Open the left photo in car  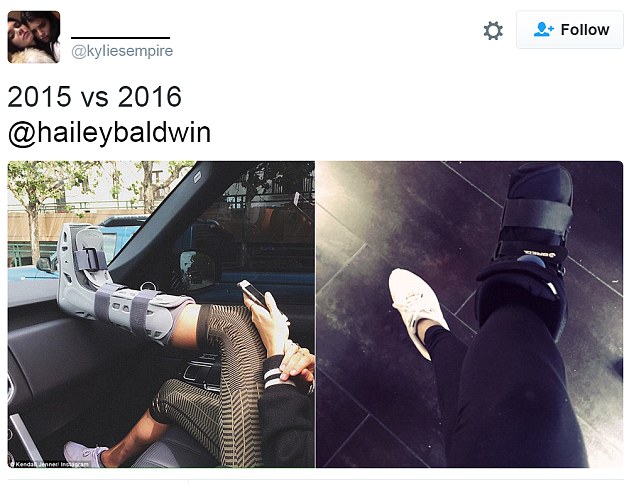[161, 314]
